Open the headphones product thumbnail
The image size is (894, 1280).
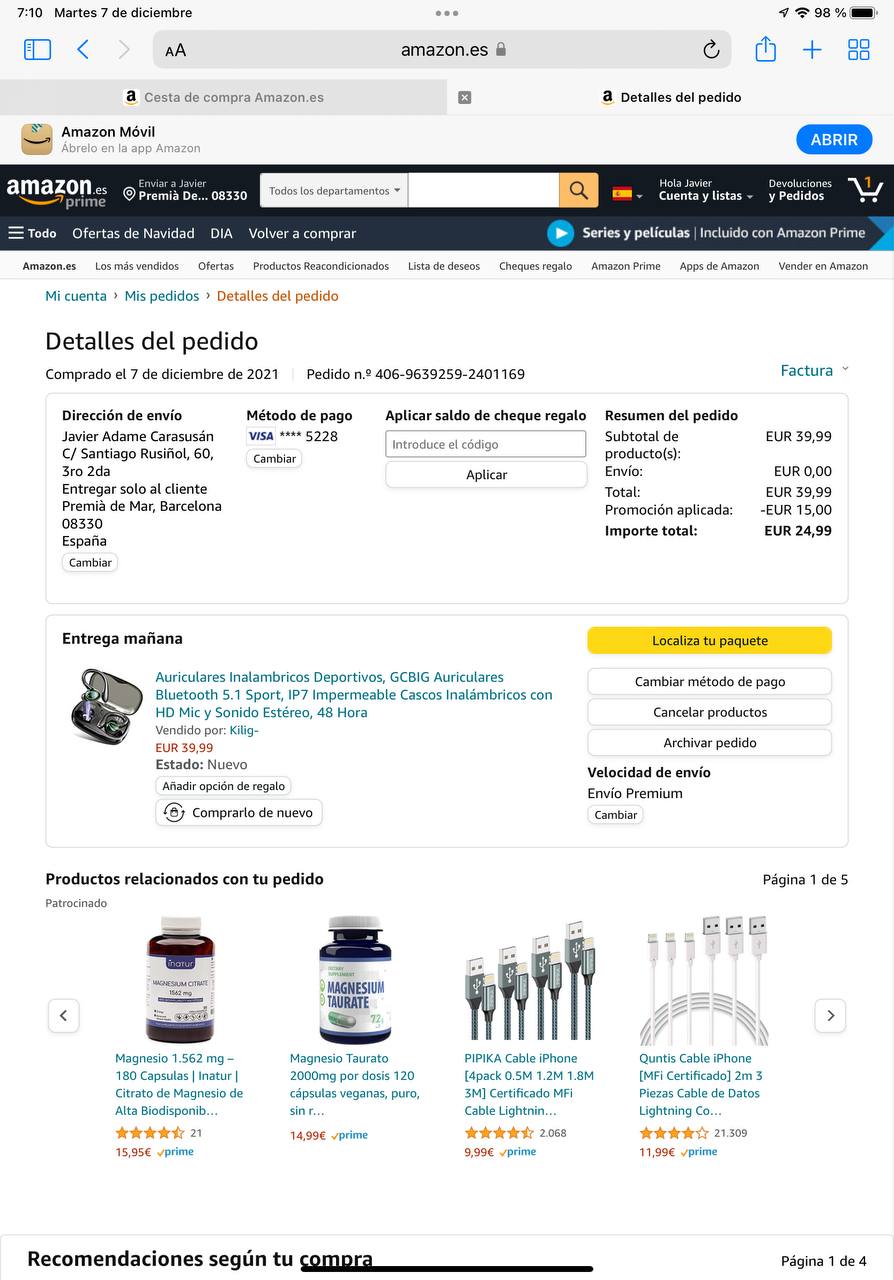click(106, 706)
